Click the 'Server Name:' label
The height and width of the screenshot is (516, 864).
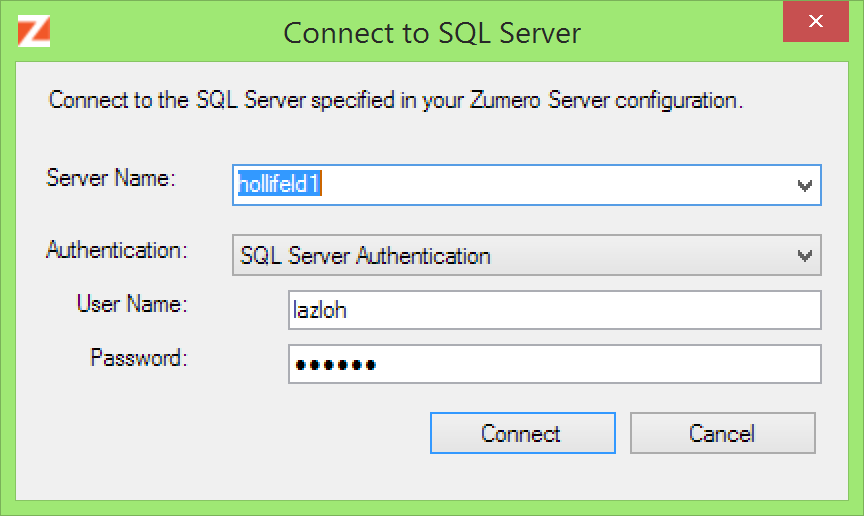(x=111, y=179)
